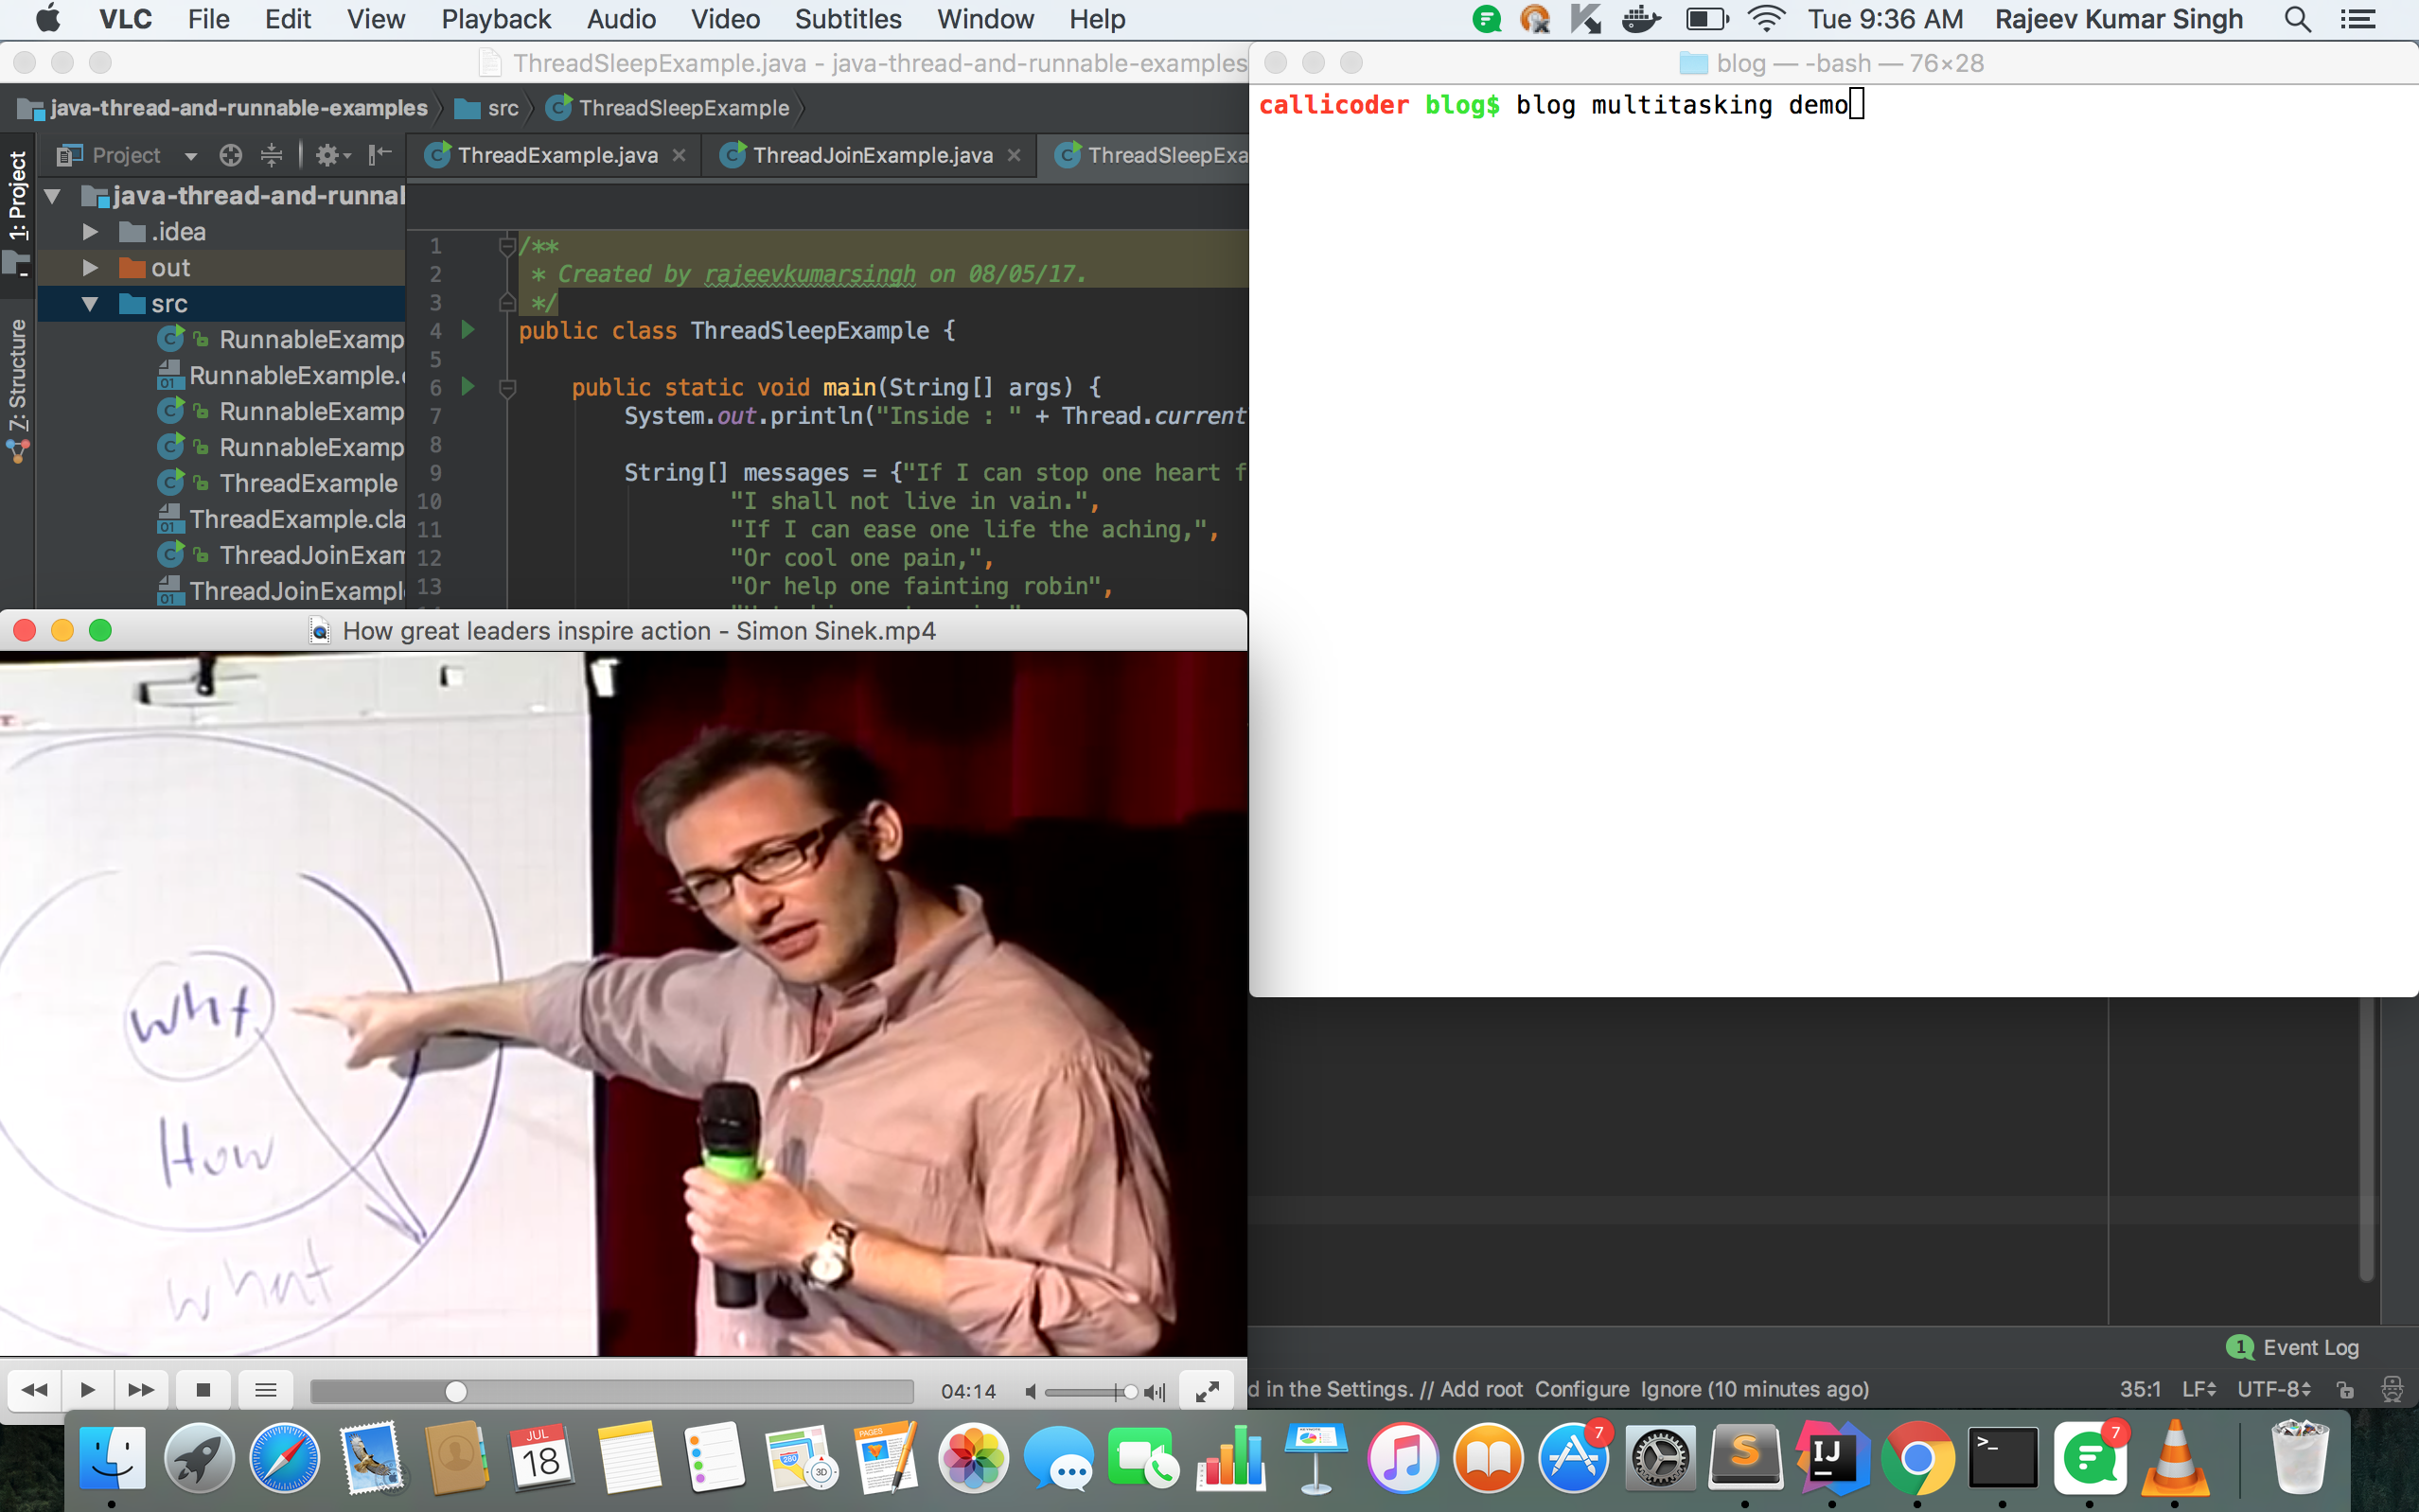Expand the out folder
This screenshot has height=1512, width=2419.
coord(90,268)
